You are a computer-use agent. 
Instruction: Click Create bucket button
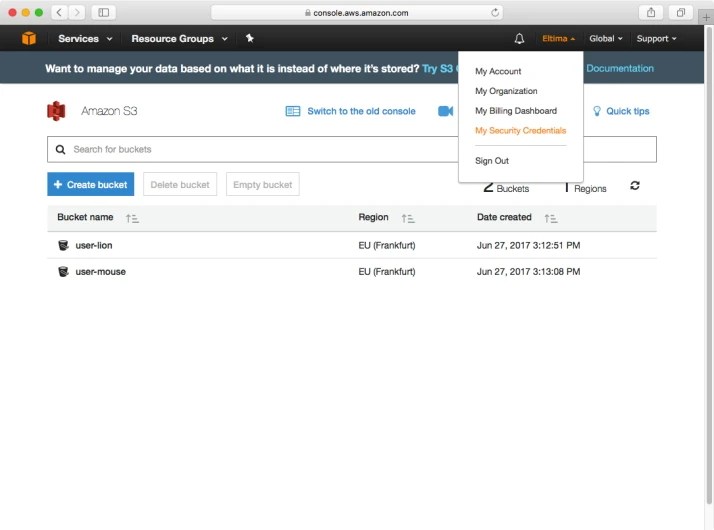click(x=91, y=184)
